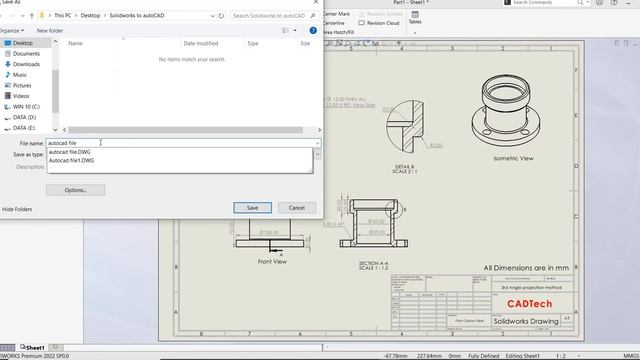Screen dimensions: 640x360
Task: Click Solidworks to autoCAD in breadcrumb
Action: [x=137, y=16]
